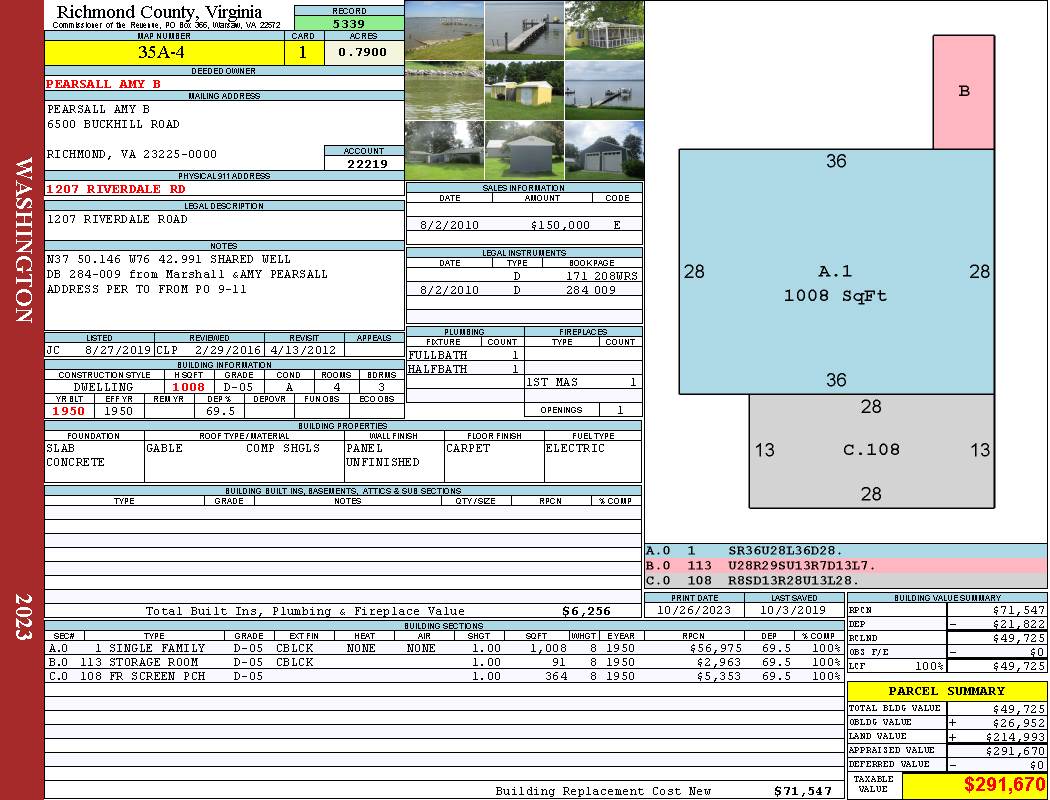1050x800 pixels.
Task: Click the bookpage 284 009 entry
Action: pyautogui.click(x=591, y=290)
